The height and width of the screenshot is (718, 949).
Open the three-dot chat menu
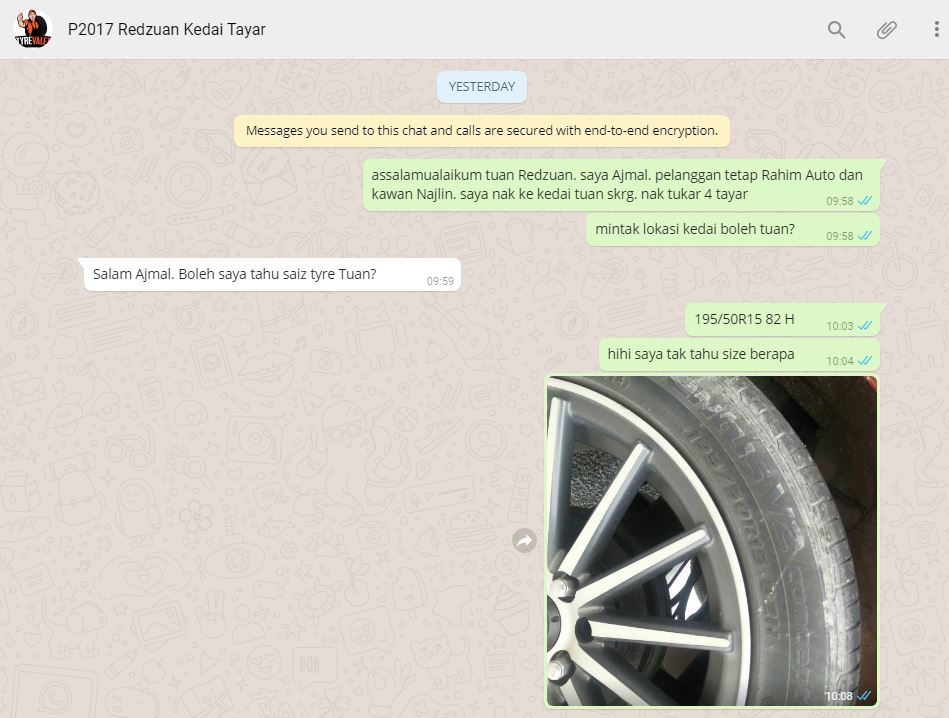click(x=936, y=29)
